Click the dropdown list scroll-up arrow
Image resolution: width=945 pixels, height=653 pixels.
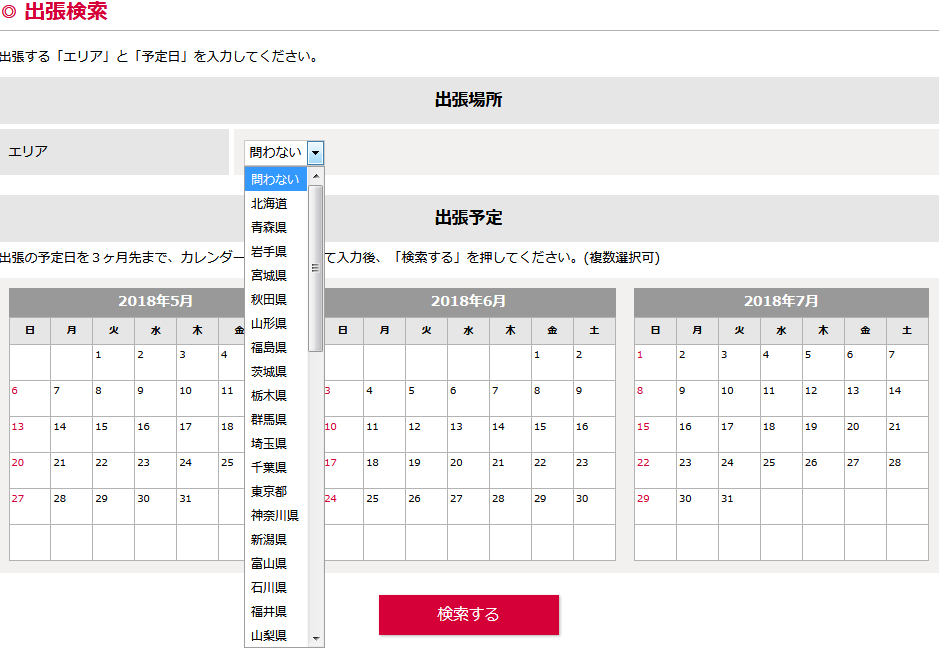click(x=316, y=175)
